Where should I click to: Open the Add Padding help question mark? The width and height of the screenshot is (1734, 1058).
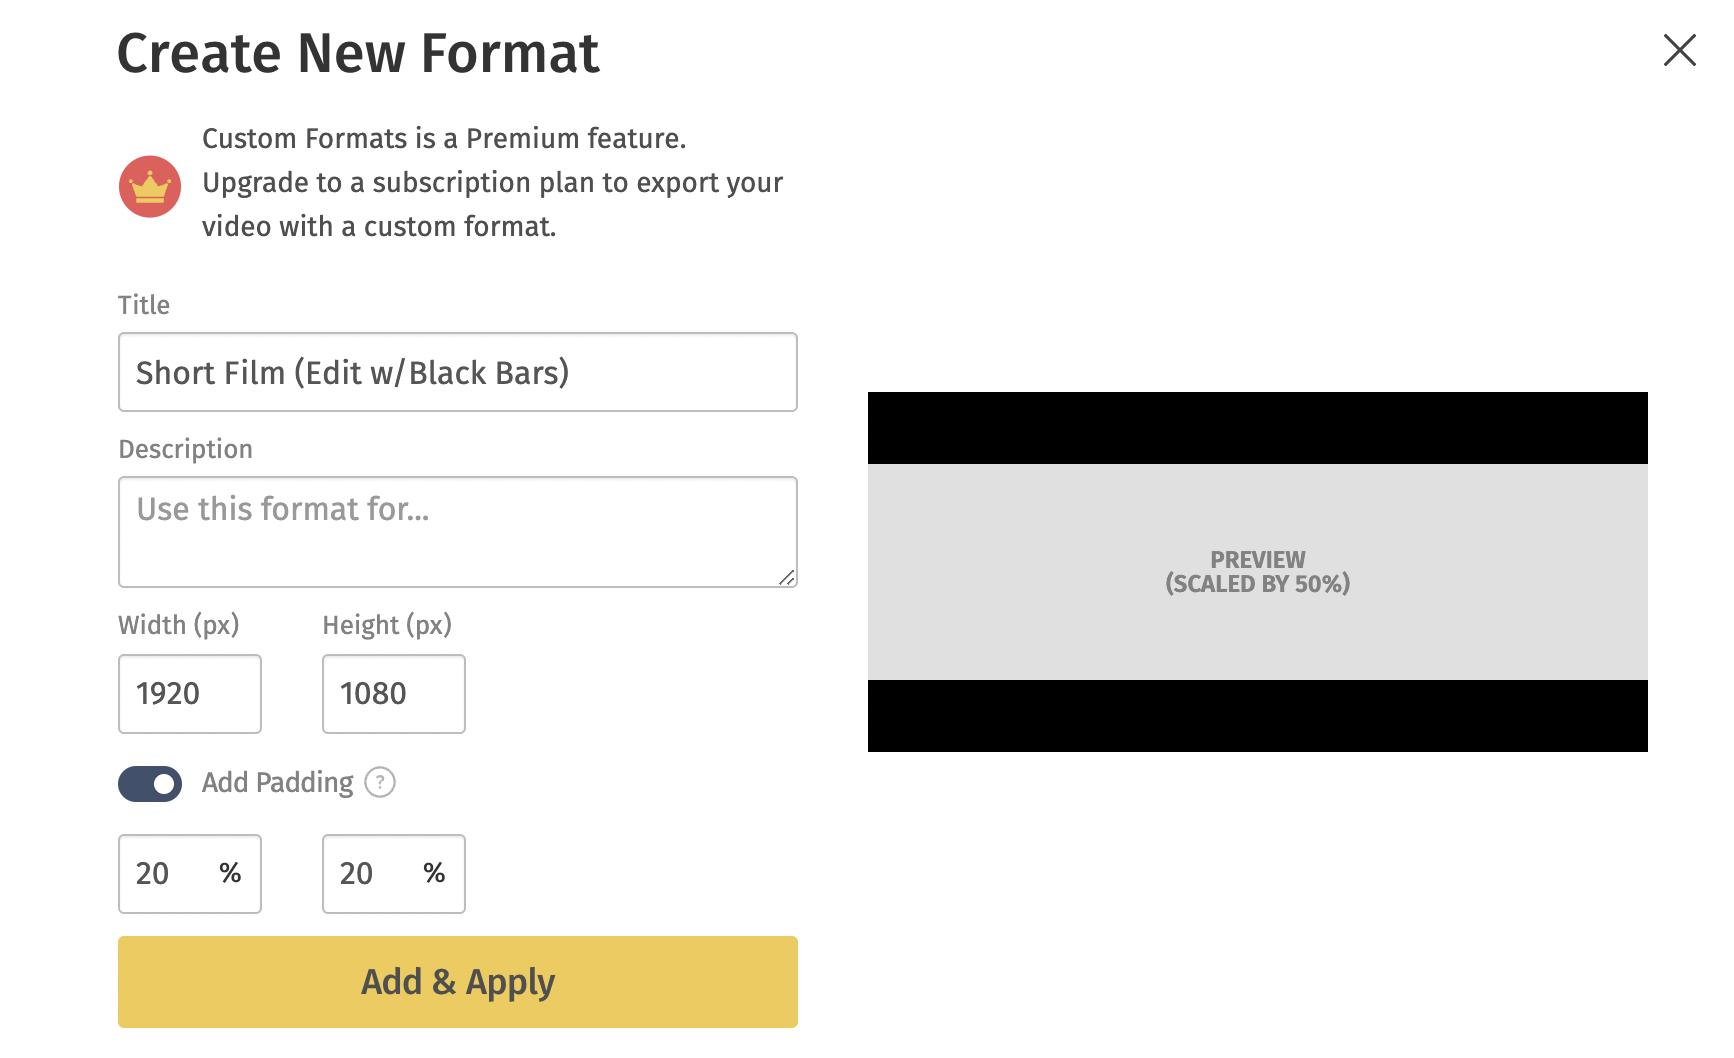[x=380, y=782]
